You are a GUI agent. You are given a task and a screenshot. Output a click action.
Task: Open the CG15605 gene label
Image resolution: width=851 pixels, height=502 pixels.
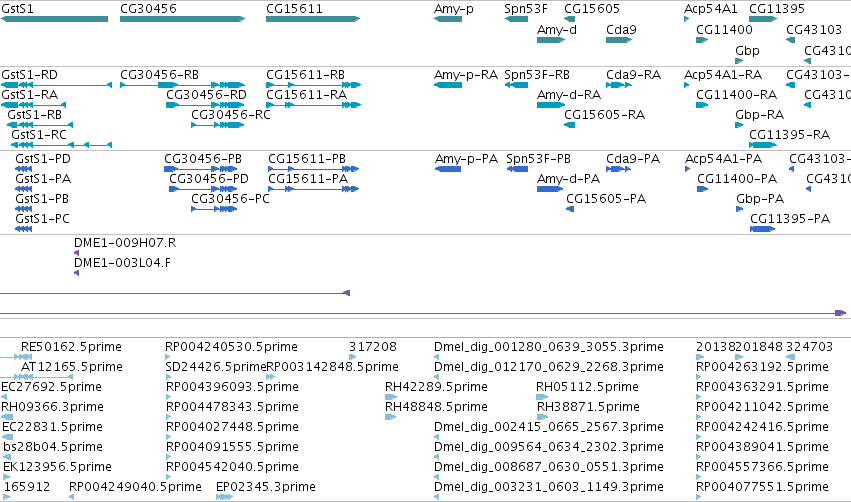[592, 9]
